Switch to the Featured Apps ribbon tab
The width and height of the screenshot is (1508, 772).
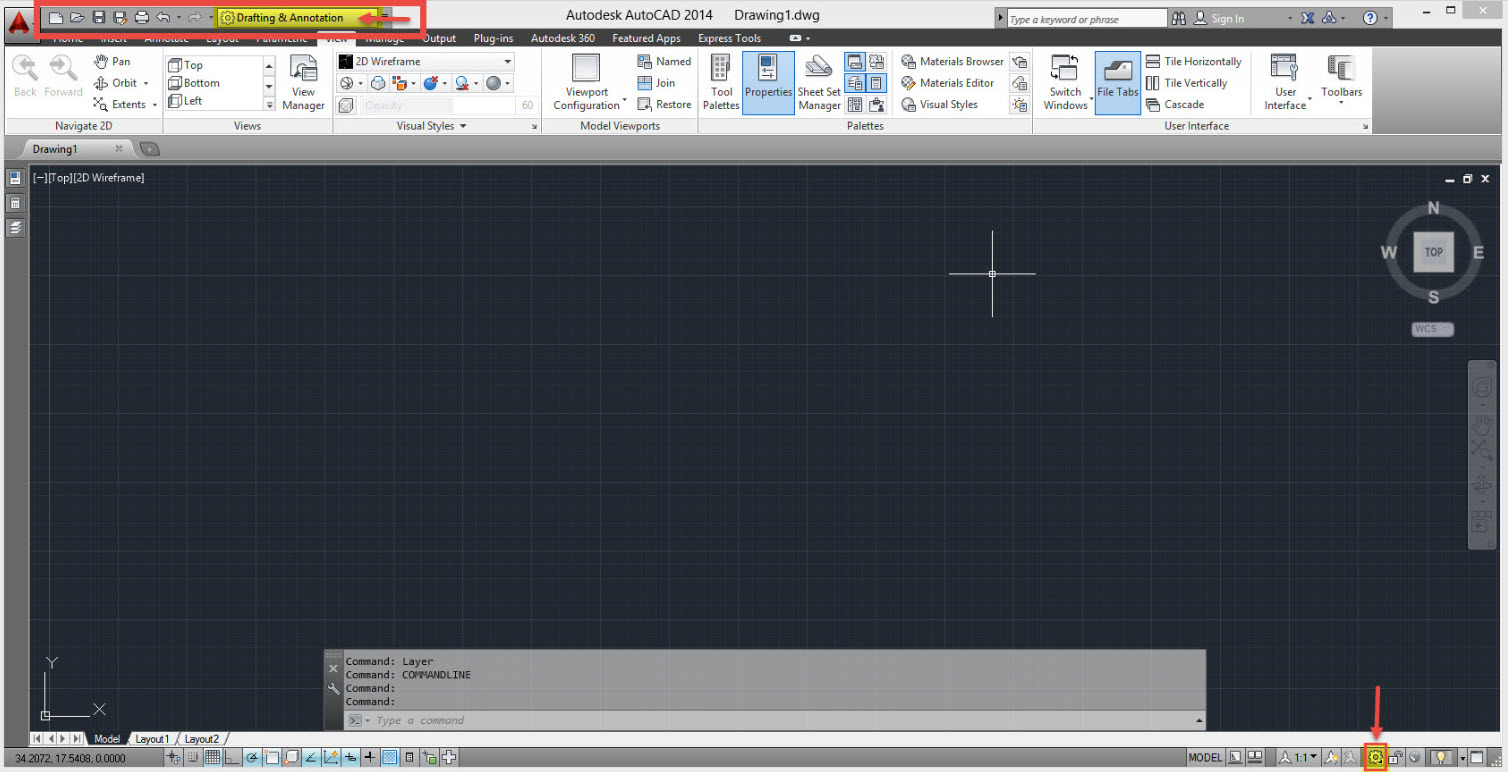click(x=646, y=38)
